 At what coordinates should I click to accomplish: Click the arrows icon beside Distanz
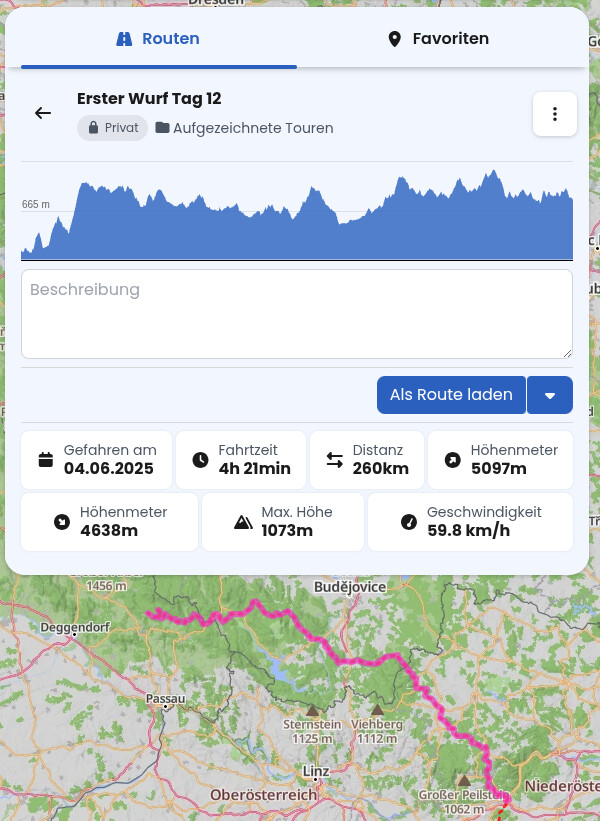334,460
